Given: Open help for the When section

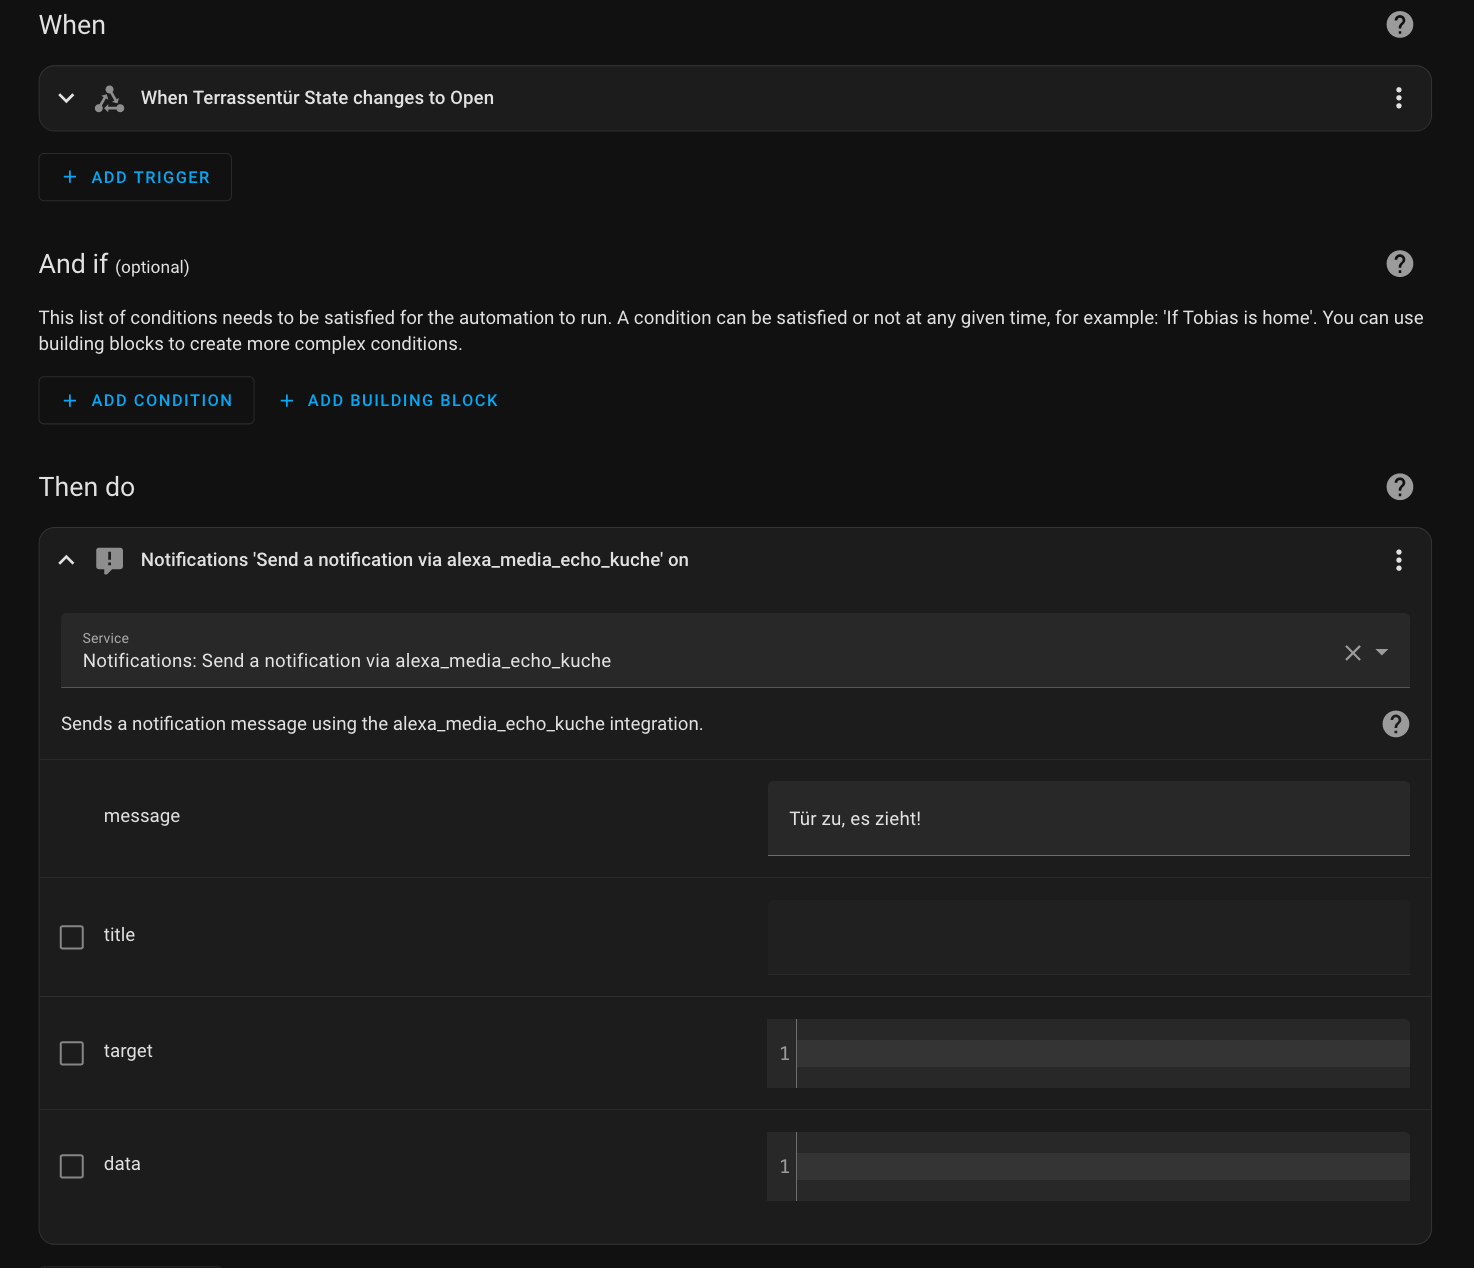Looking at the screenshot, I should [1399, 25].
